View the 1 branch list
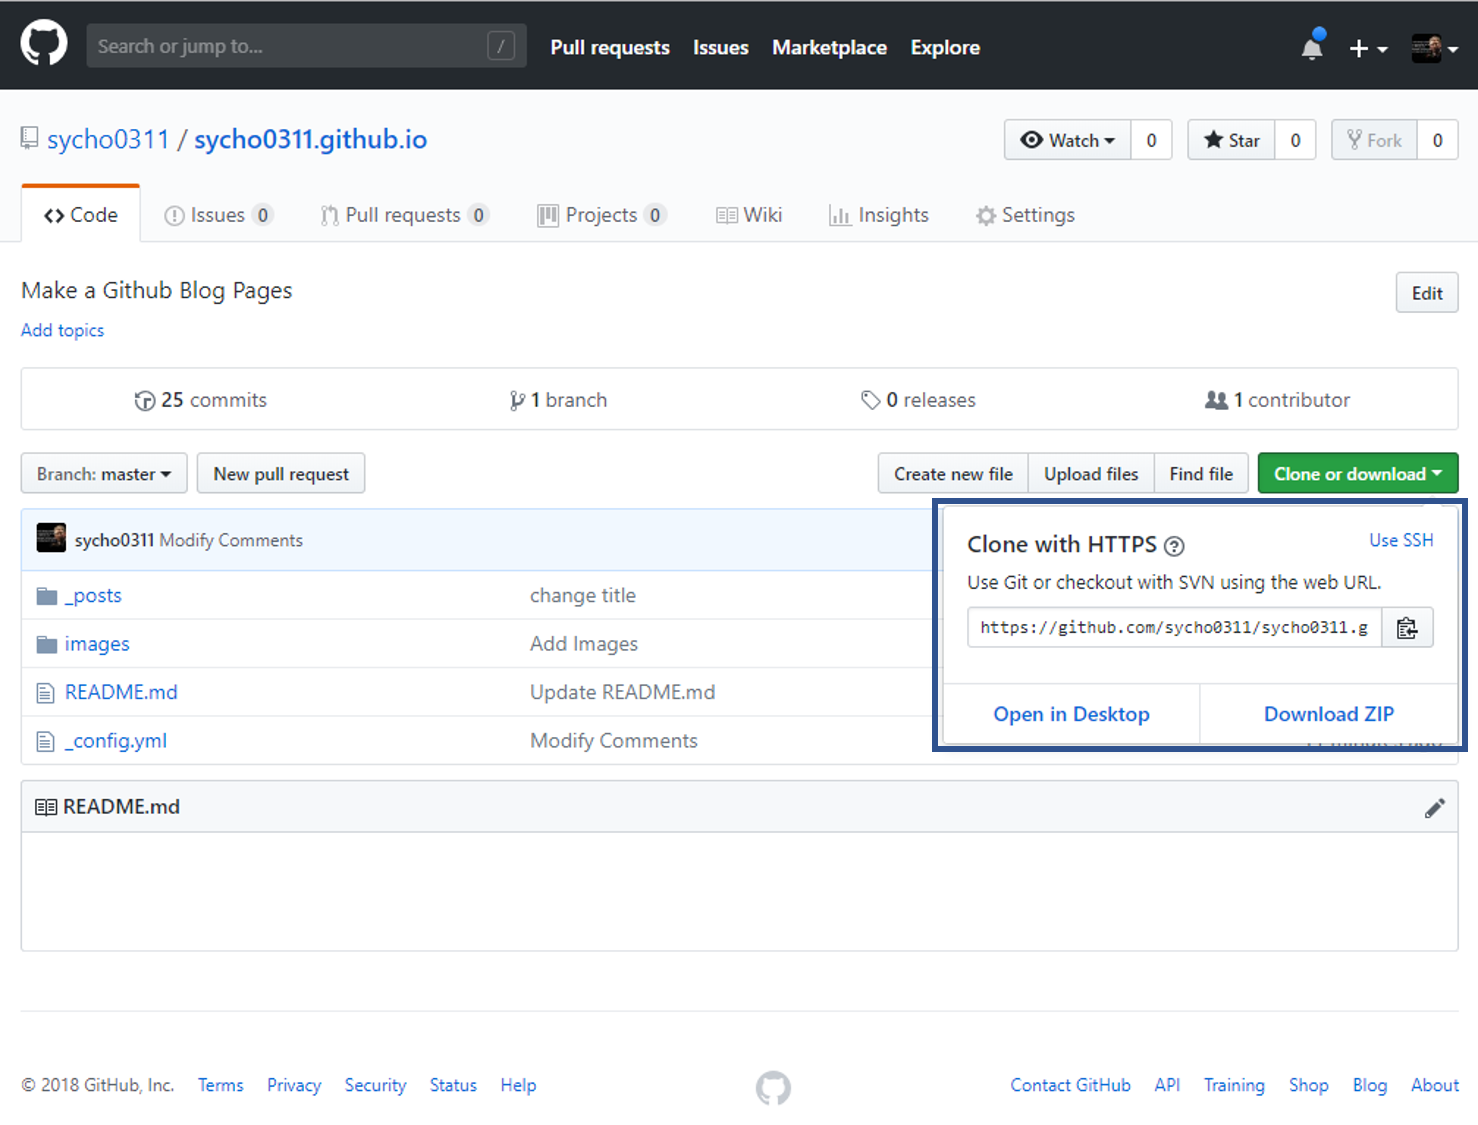Screen dimensions: 1478x1125 click(558, 400)
